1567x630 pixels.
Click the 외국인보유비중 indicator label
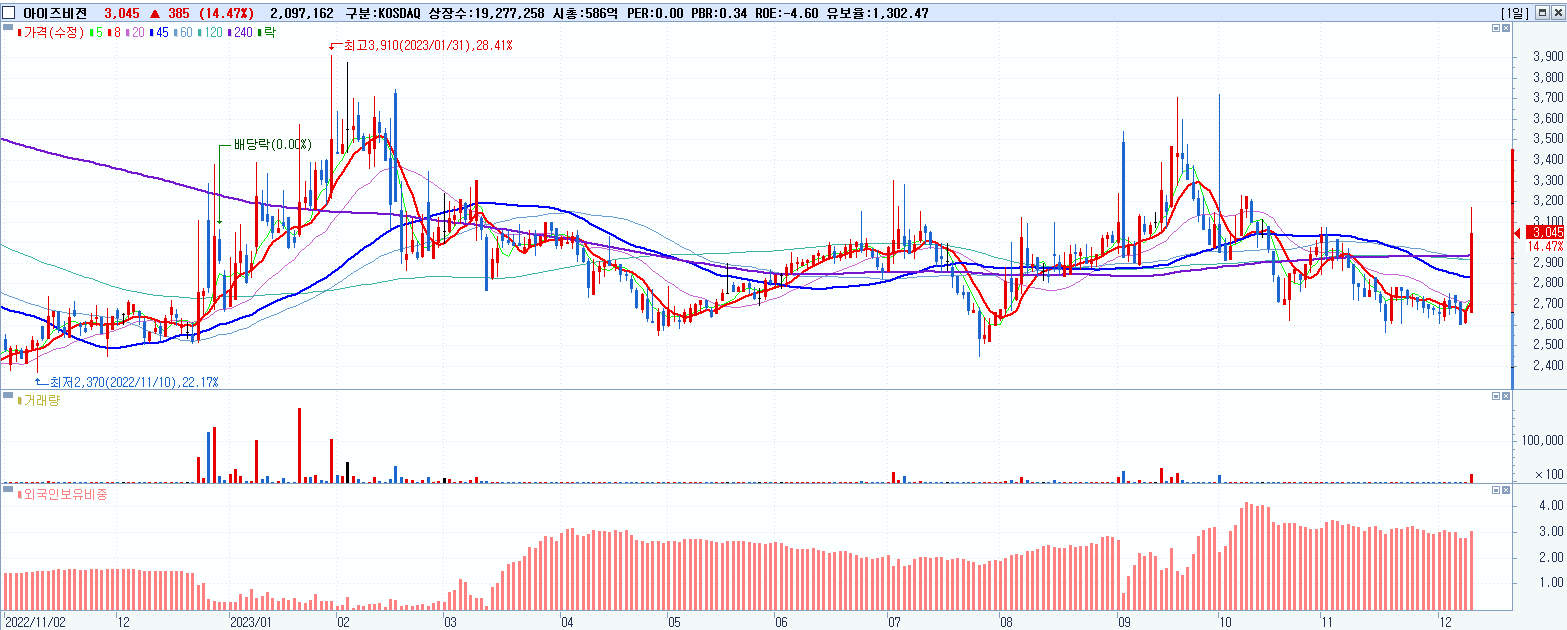click(62, 494)
